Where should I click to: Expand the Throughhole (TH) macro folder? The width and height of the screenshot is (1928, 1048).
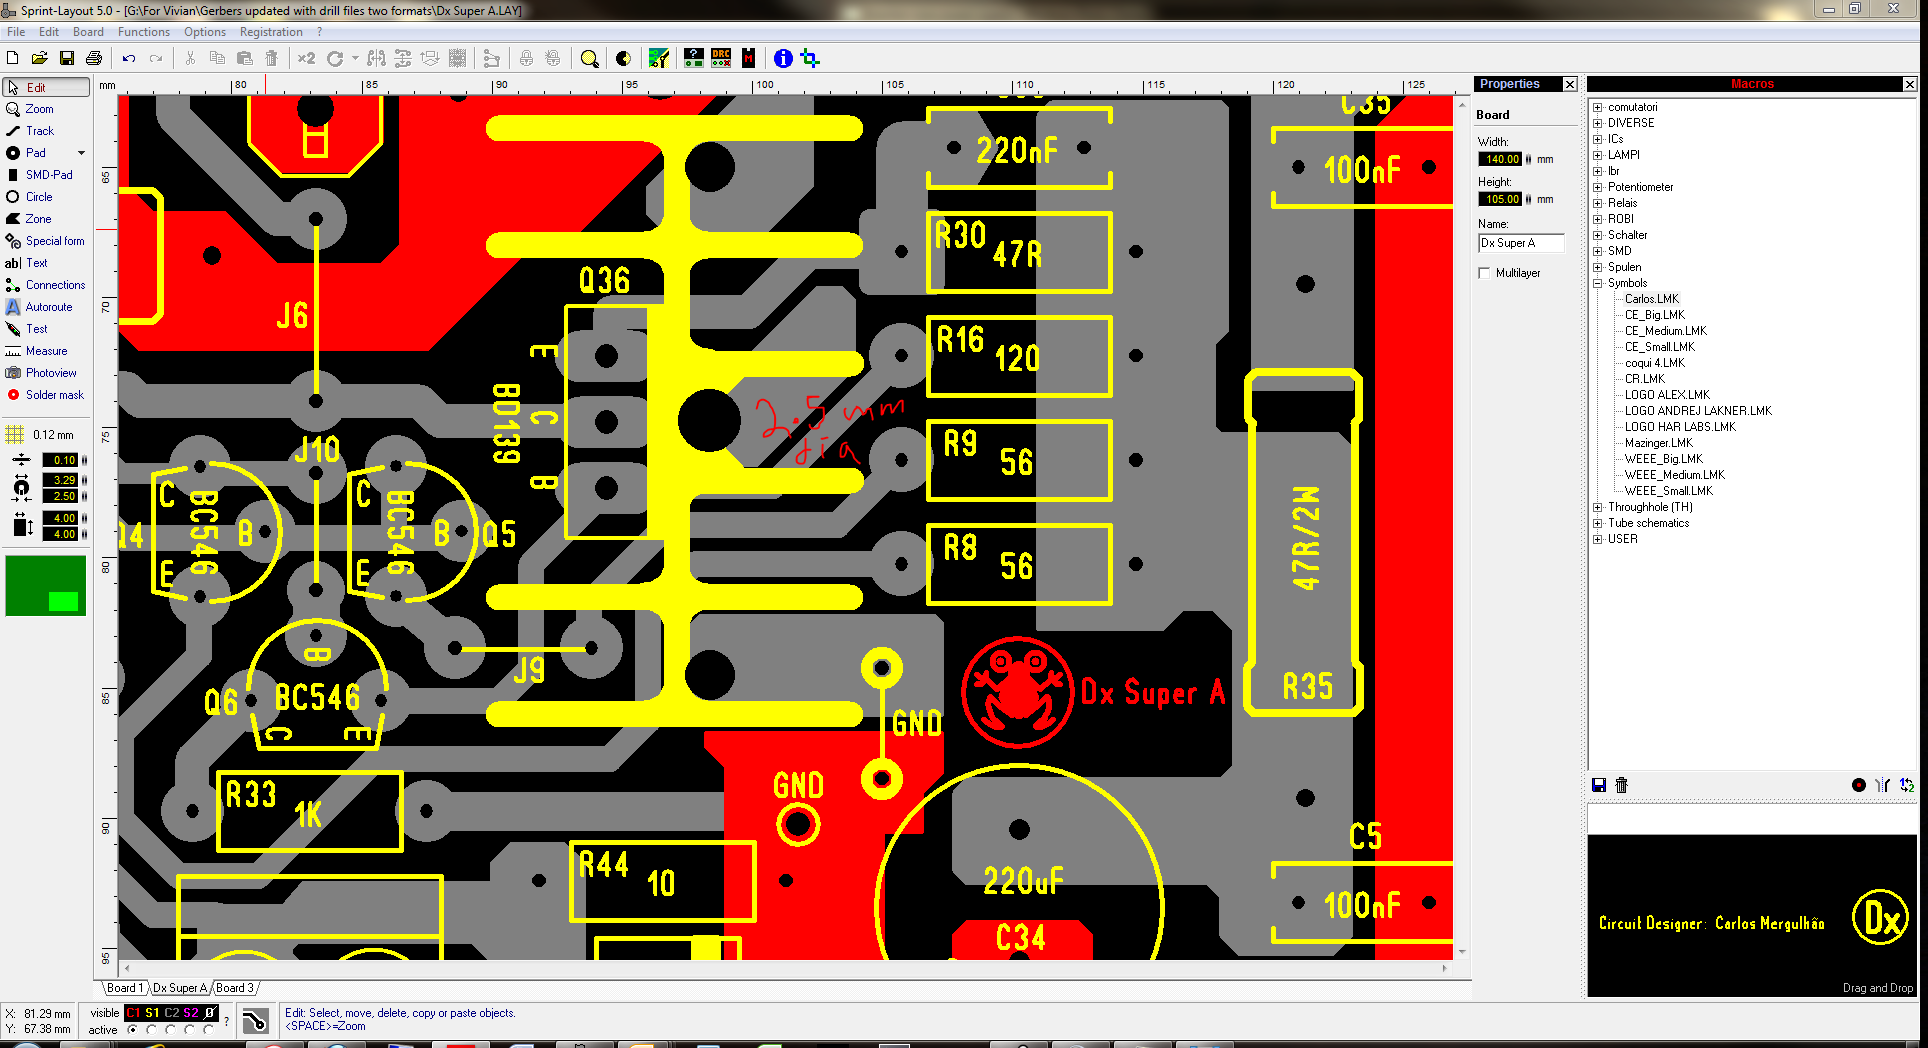coord(1598,507)
